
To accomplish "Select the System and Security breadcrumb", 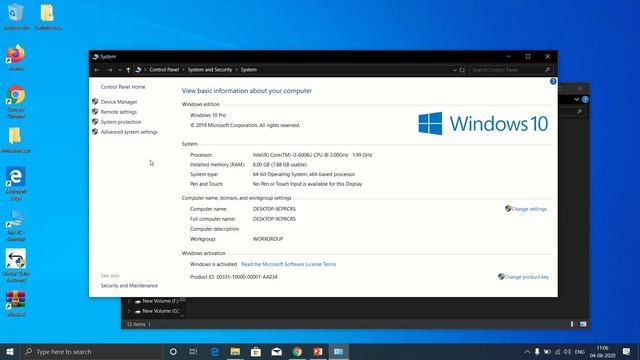I will [x=210, y=70].
